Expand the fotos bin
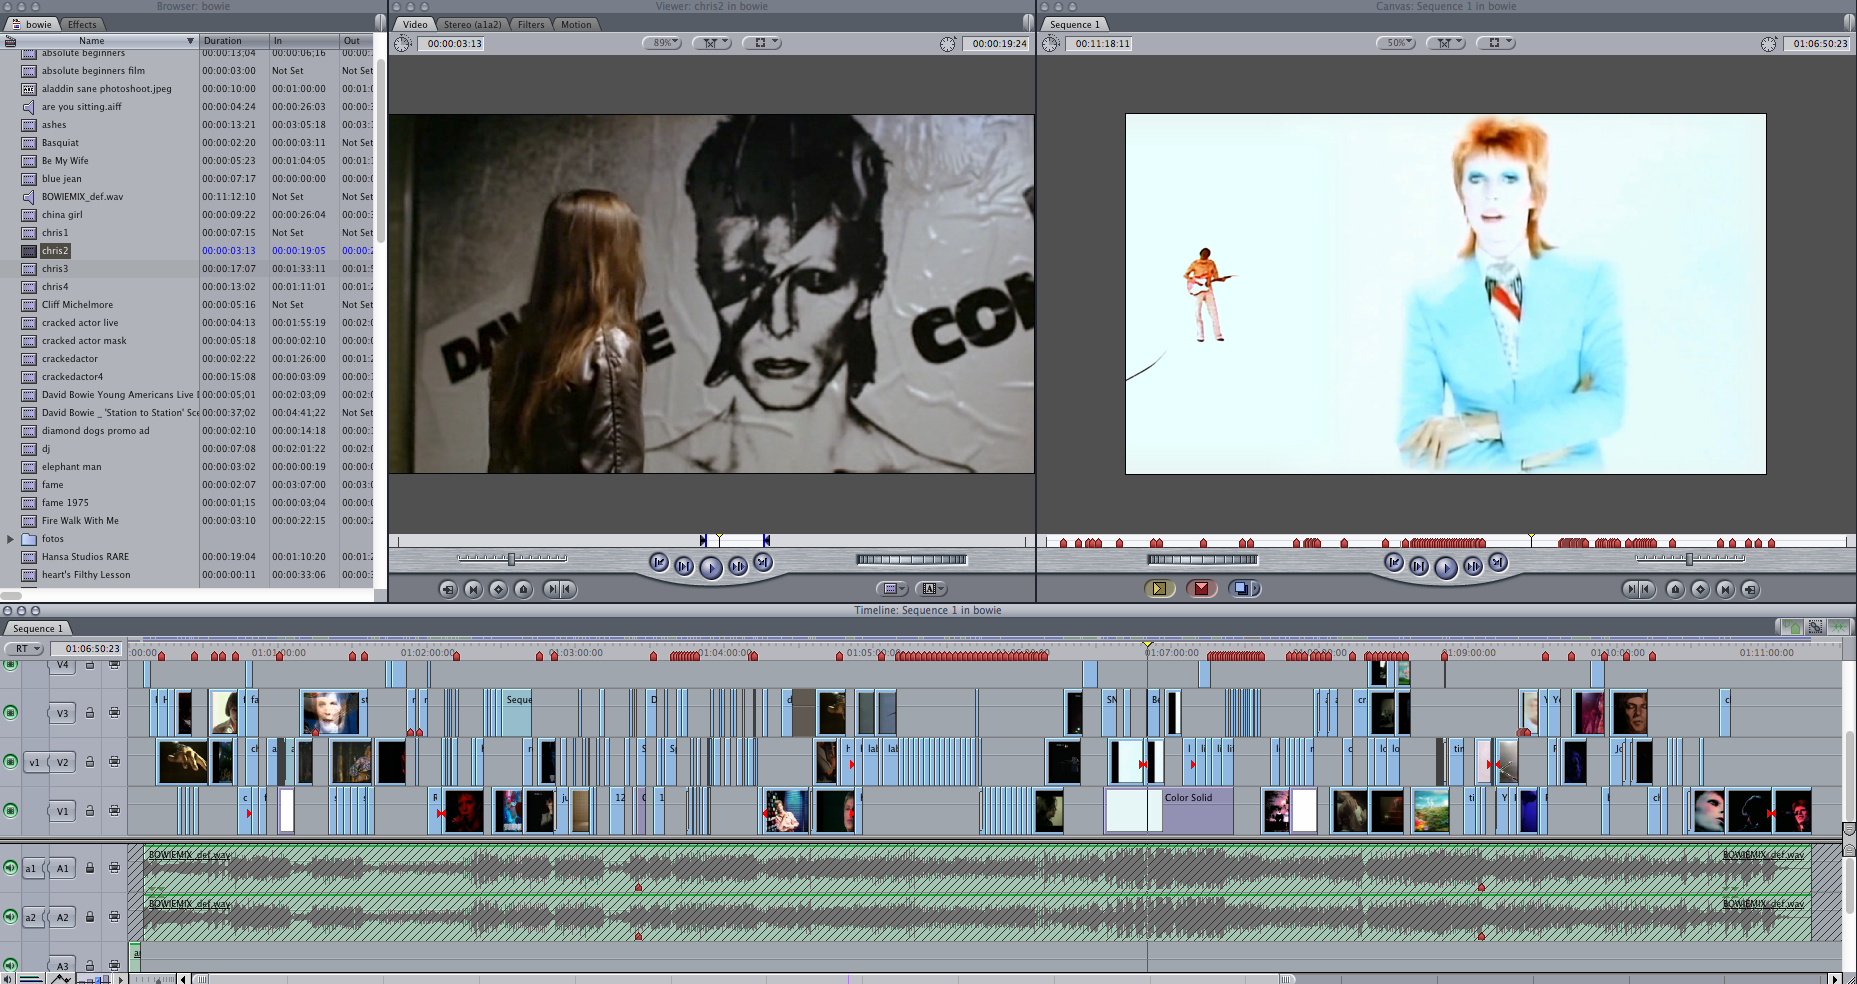Viewport: 1857px width, 984px height. coord(11,539)
